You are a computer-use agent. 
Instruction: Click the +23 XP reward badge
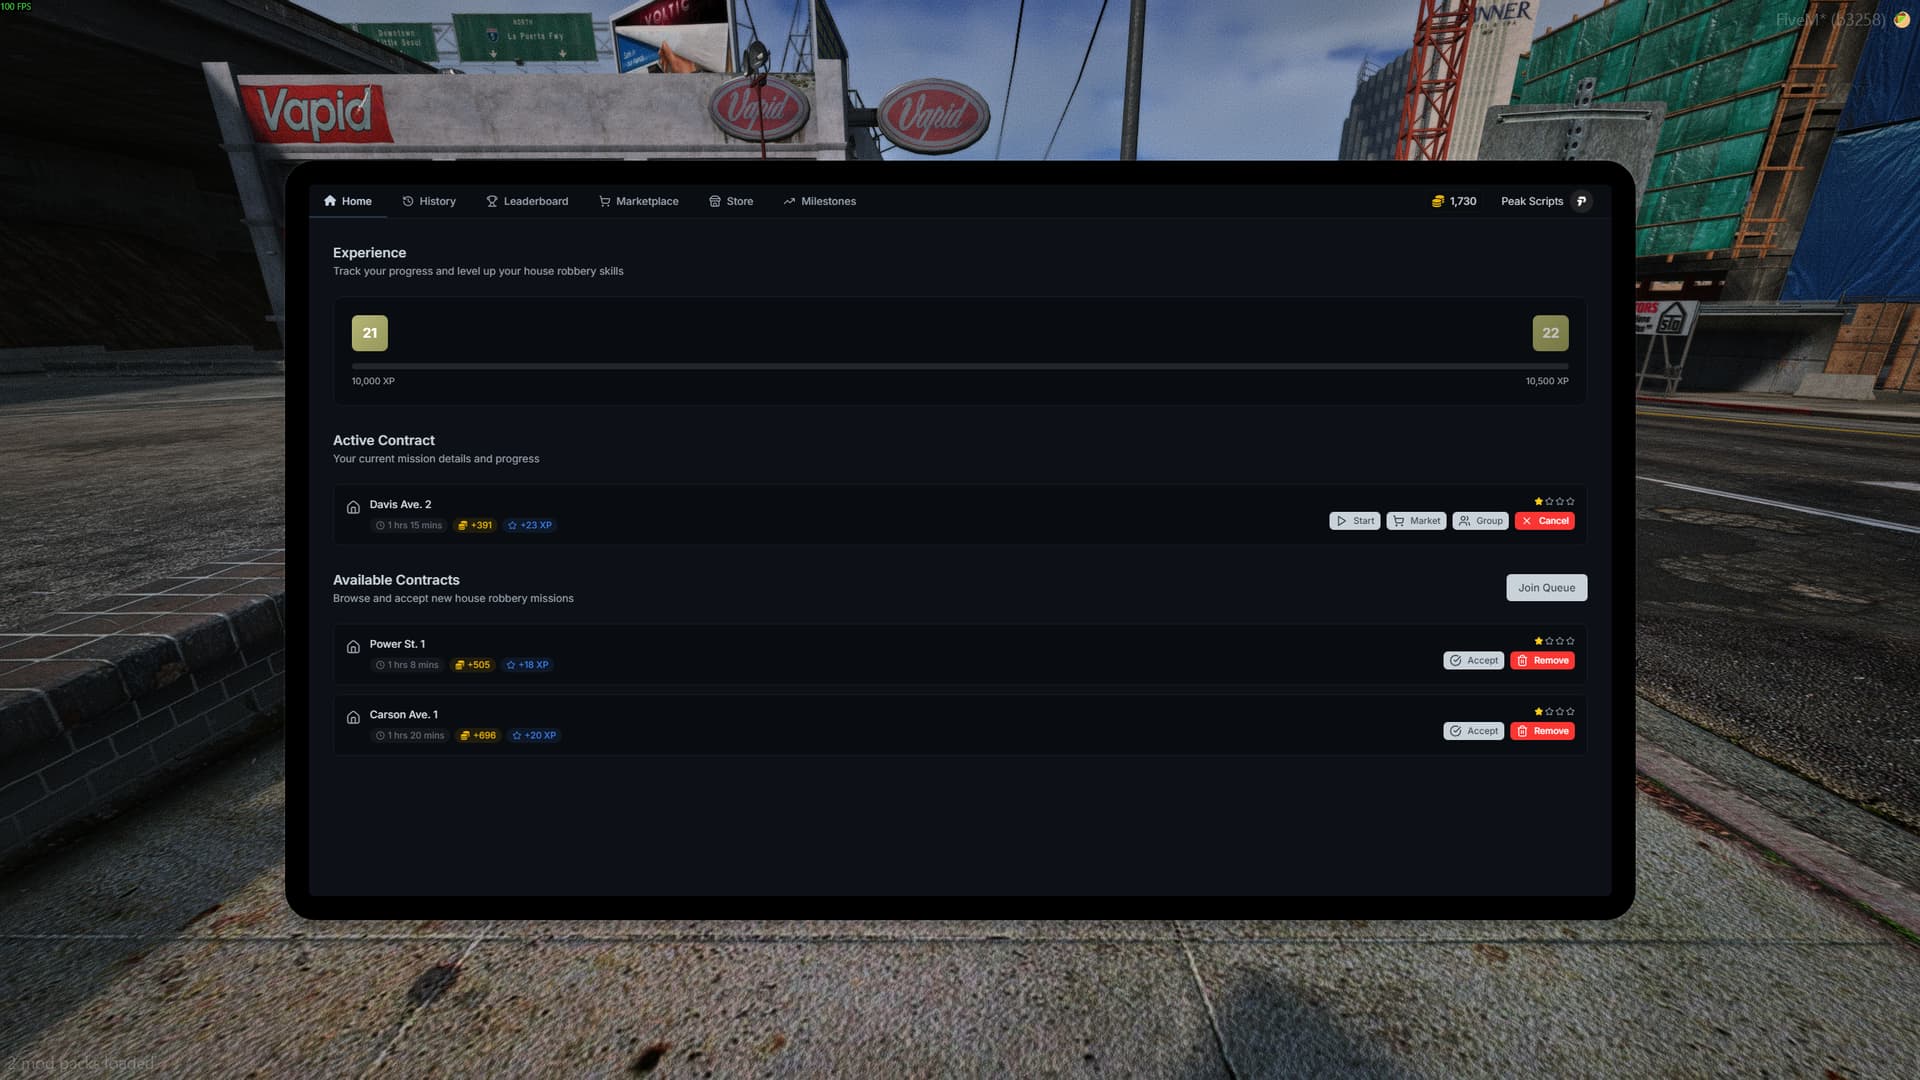coord(530,525)
